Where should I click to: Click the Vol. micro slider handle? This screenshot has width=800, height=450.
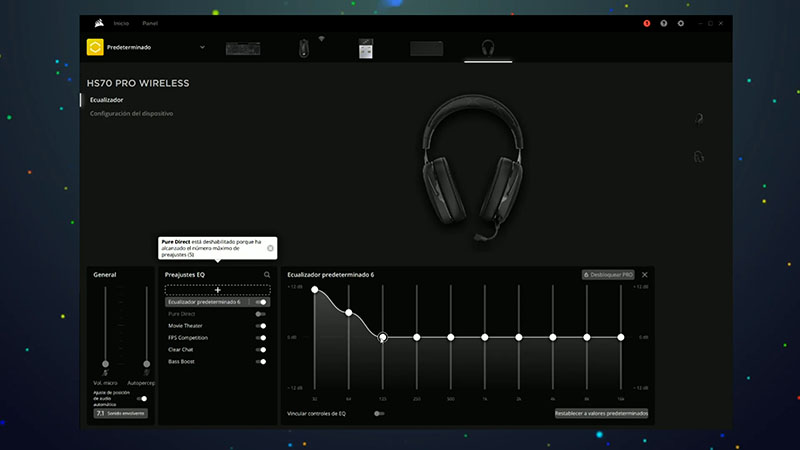pos(105,364)
